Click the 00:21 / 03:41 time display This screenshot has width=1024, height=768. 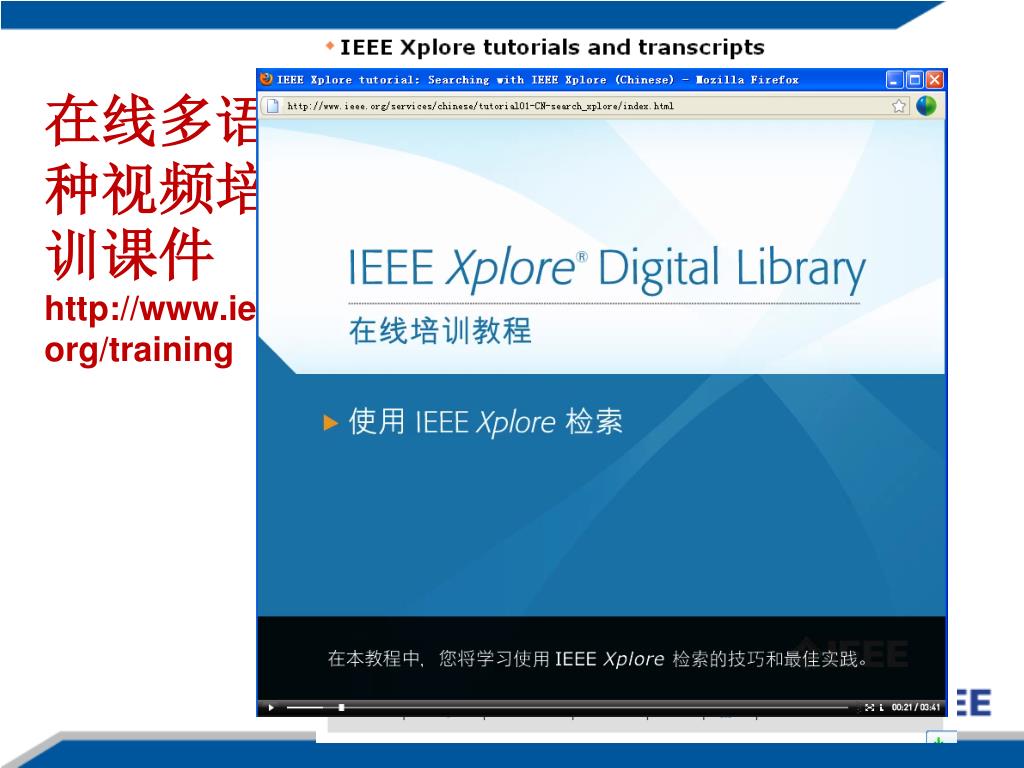916,707
